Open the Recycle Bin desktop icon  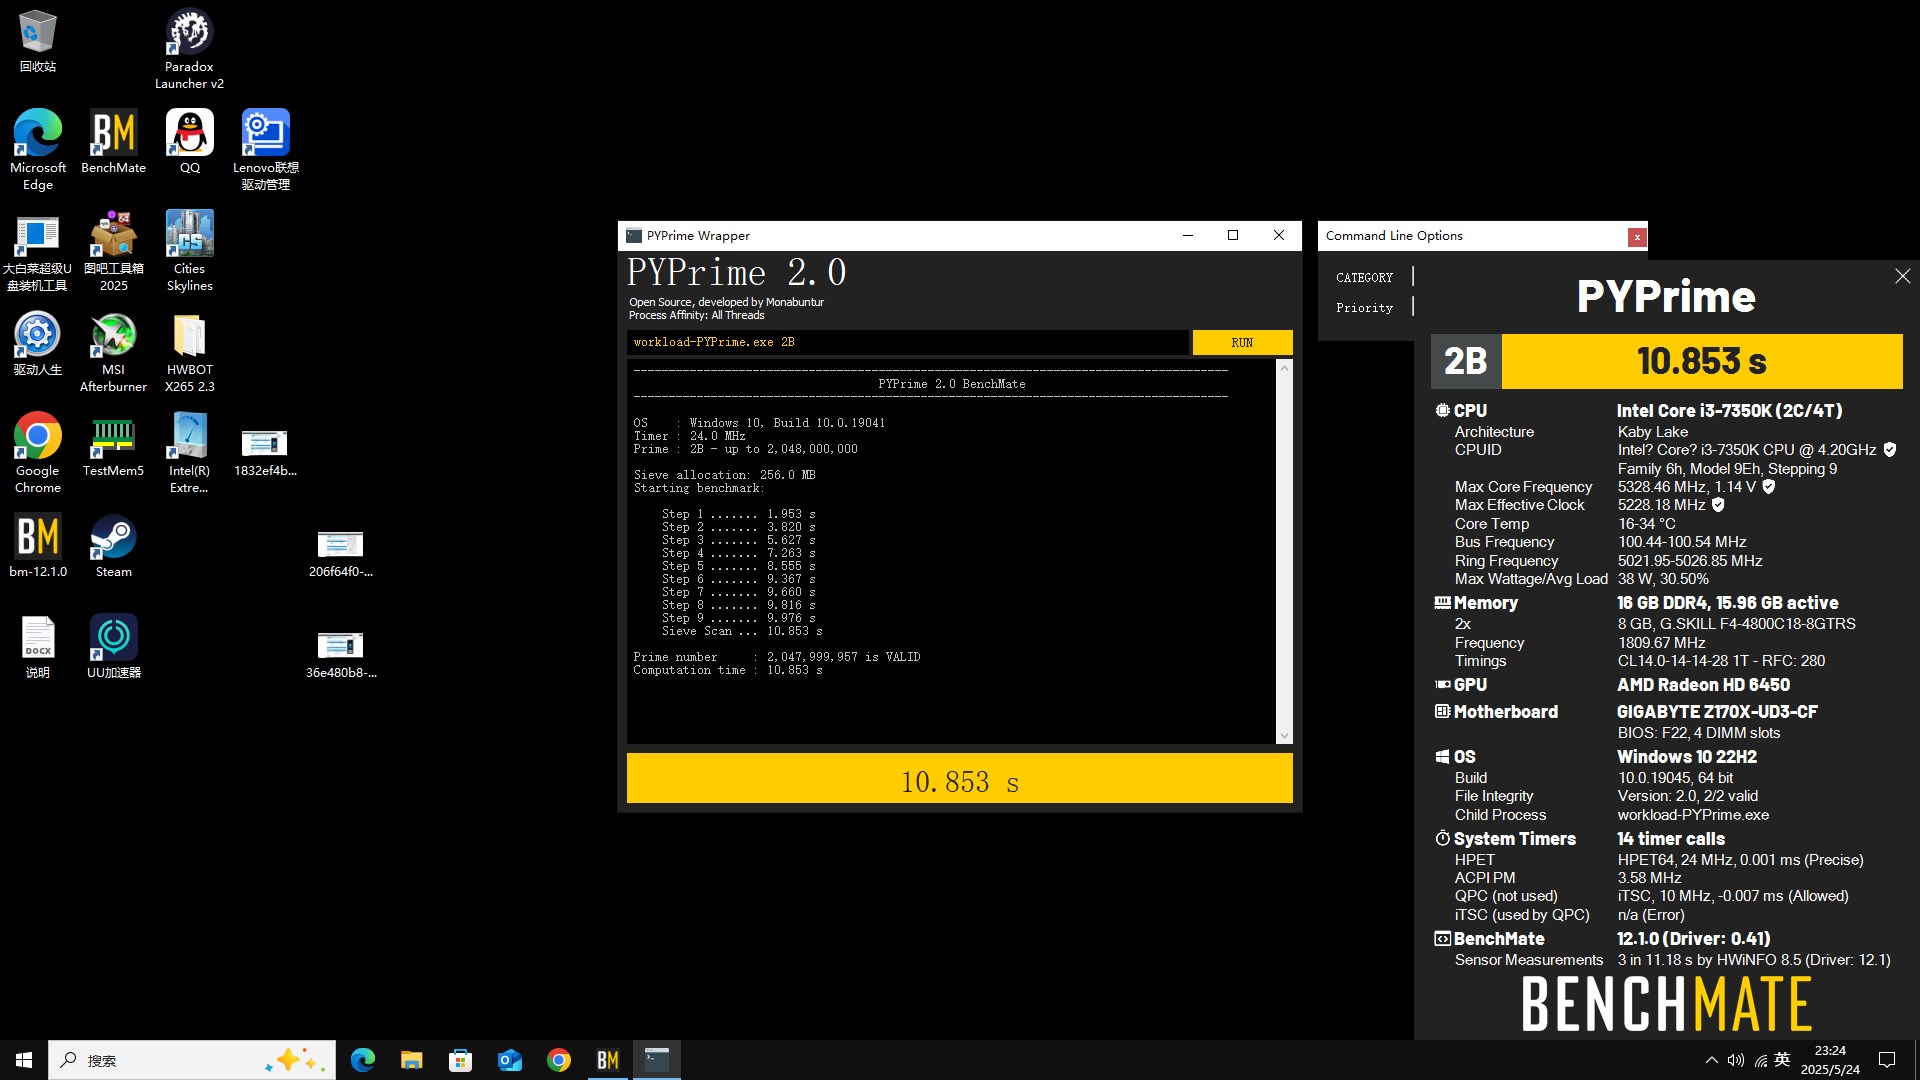(x=37, y=40)
